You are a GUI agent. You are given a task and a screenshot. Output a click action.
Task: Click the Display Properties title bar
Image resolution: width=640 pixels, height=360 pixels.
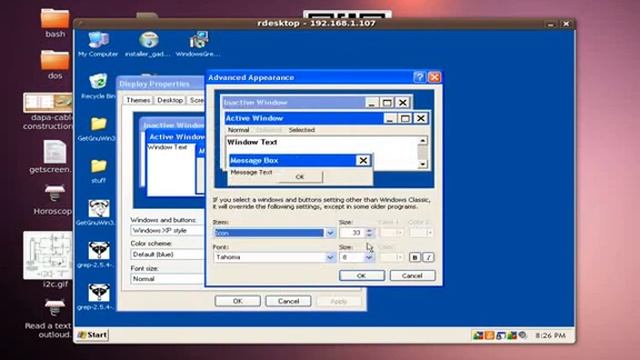point(161,84)
